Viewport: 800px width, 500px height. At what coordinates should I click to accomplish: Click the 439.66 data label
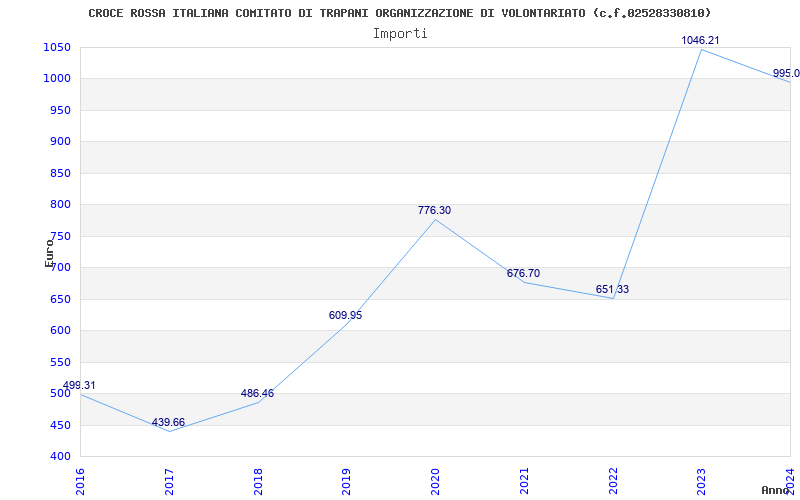point(168,422)
